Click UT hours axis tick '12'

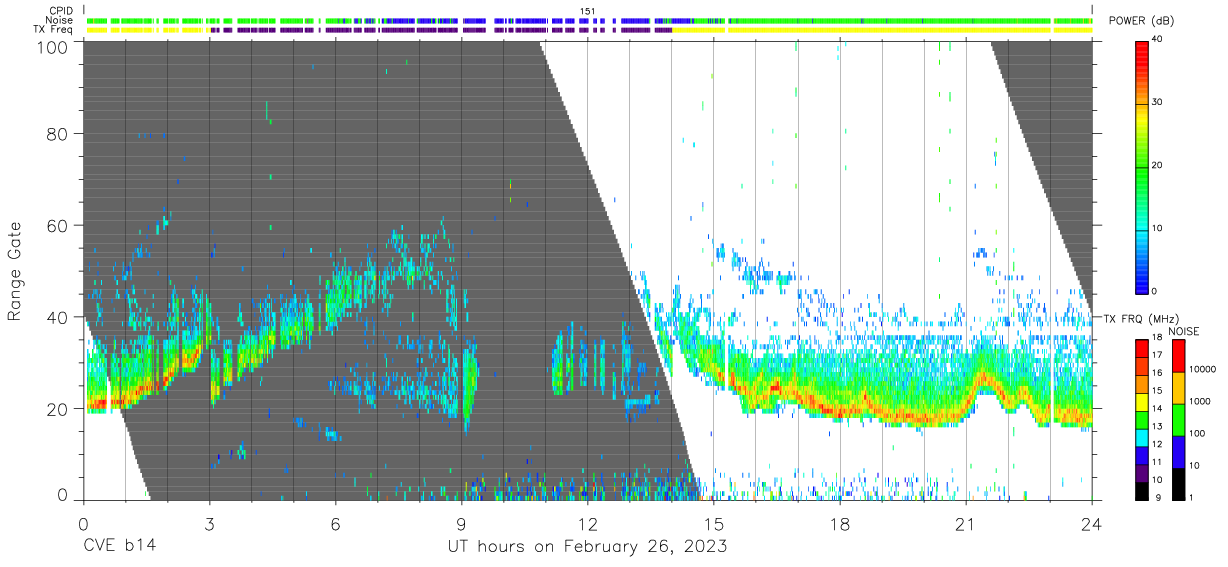coord(587,524)
